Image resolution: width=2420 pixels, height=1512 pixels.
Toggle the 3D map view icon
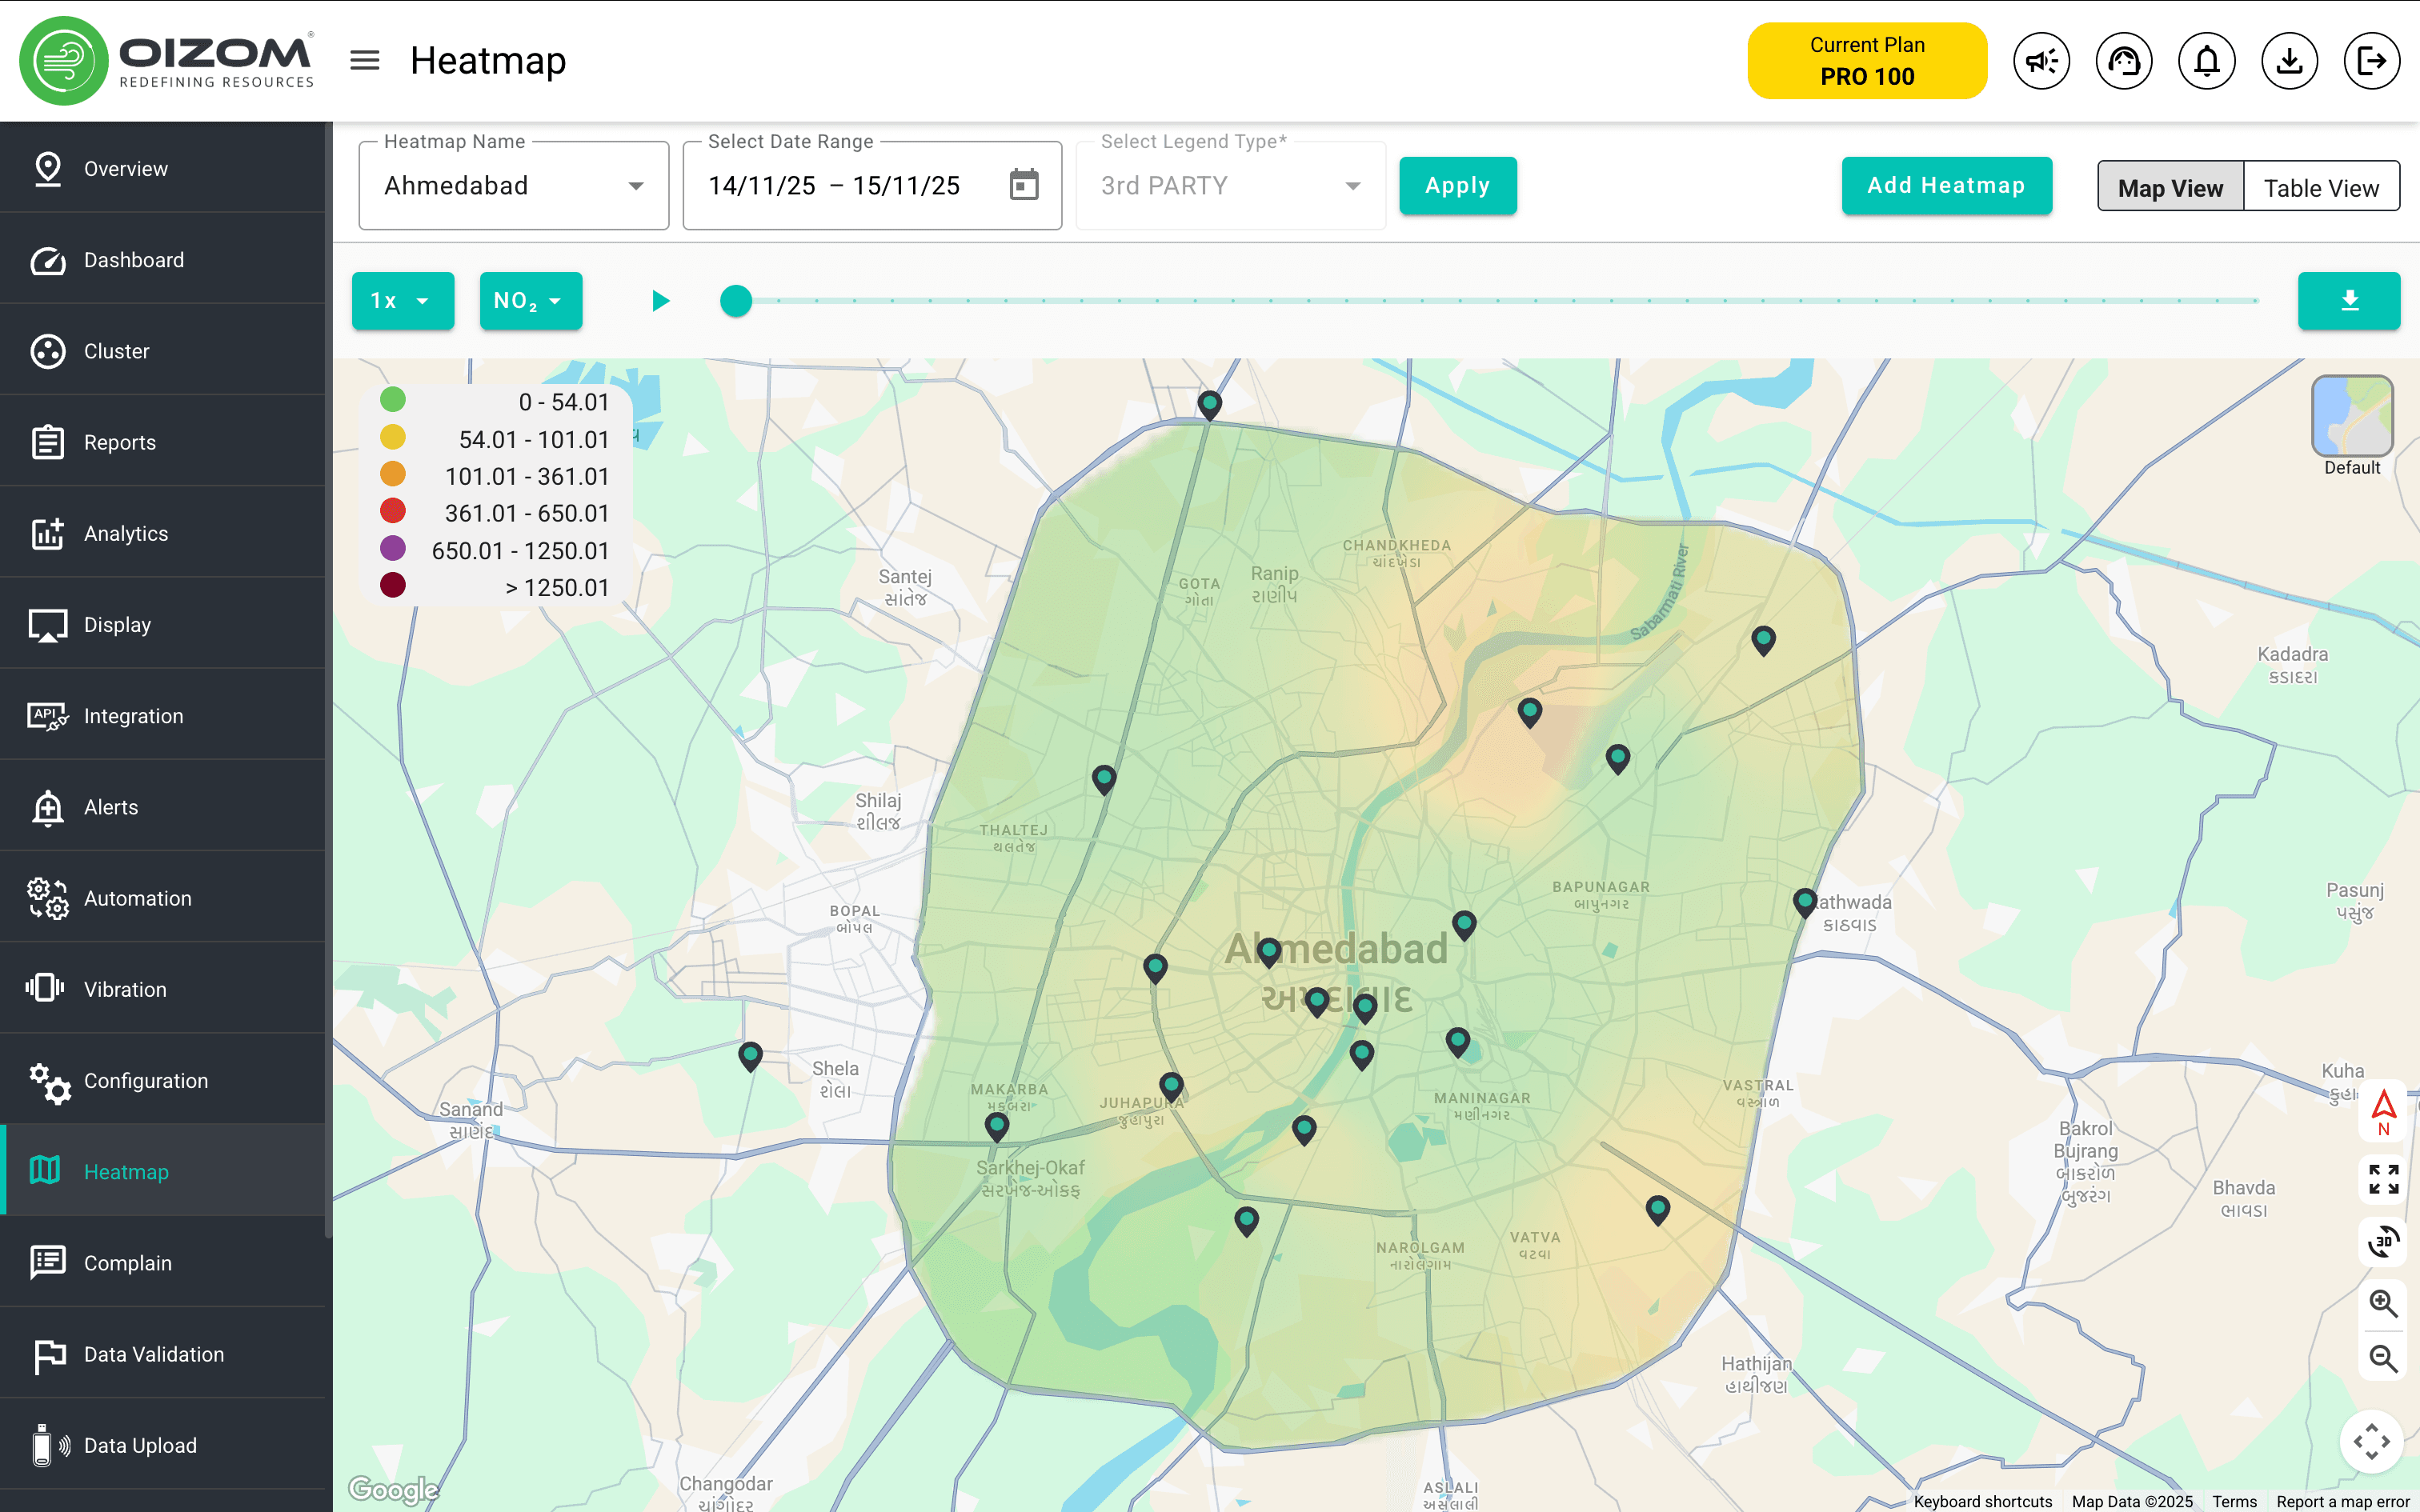pos(2384,1241)
